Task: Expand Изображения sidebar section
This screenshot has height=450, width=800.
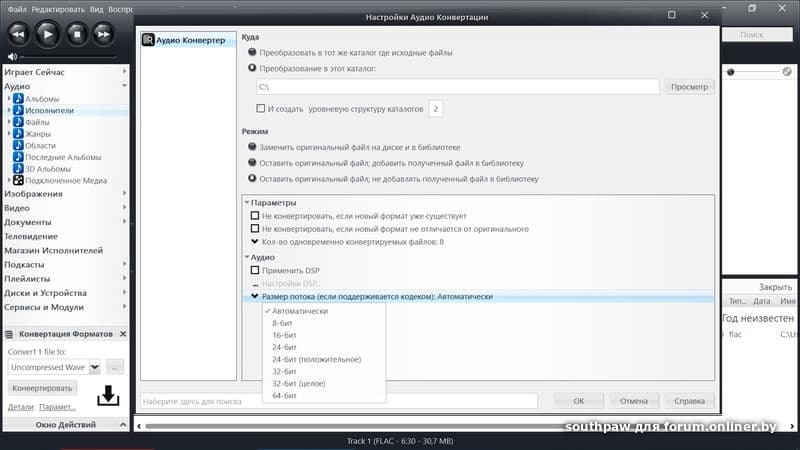Action: point(124,193)
